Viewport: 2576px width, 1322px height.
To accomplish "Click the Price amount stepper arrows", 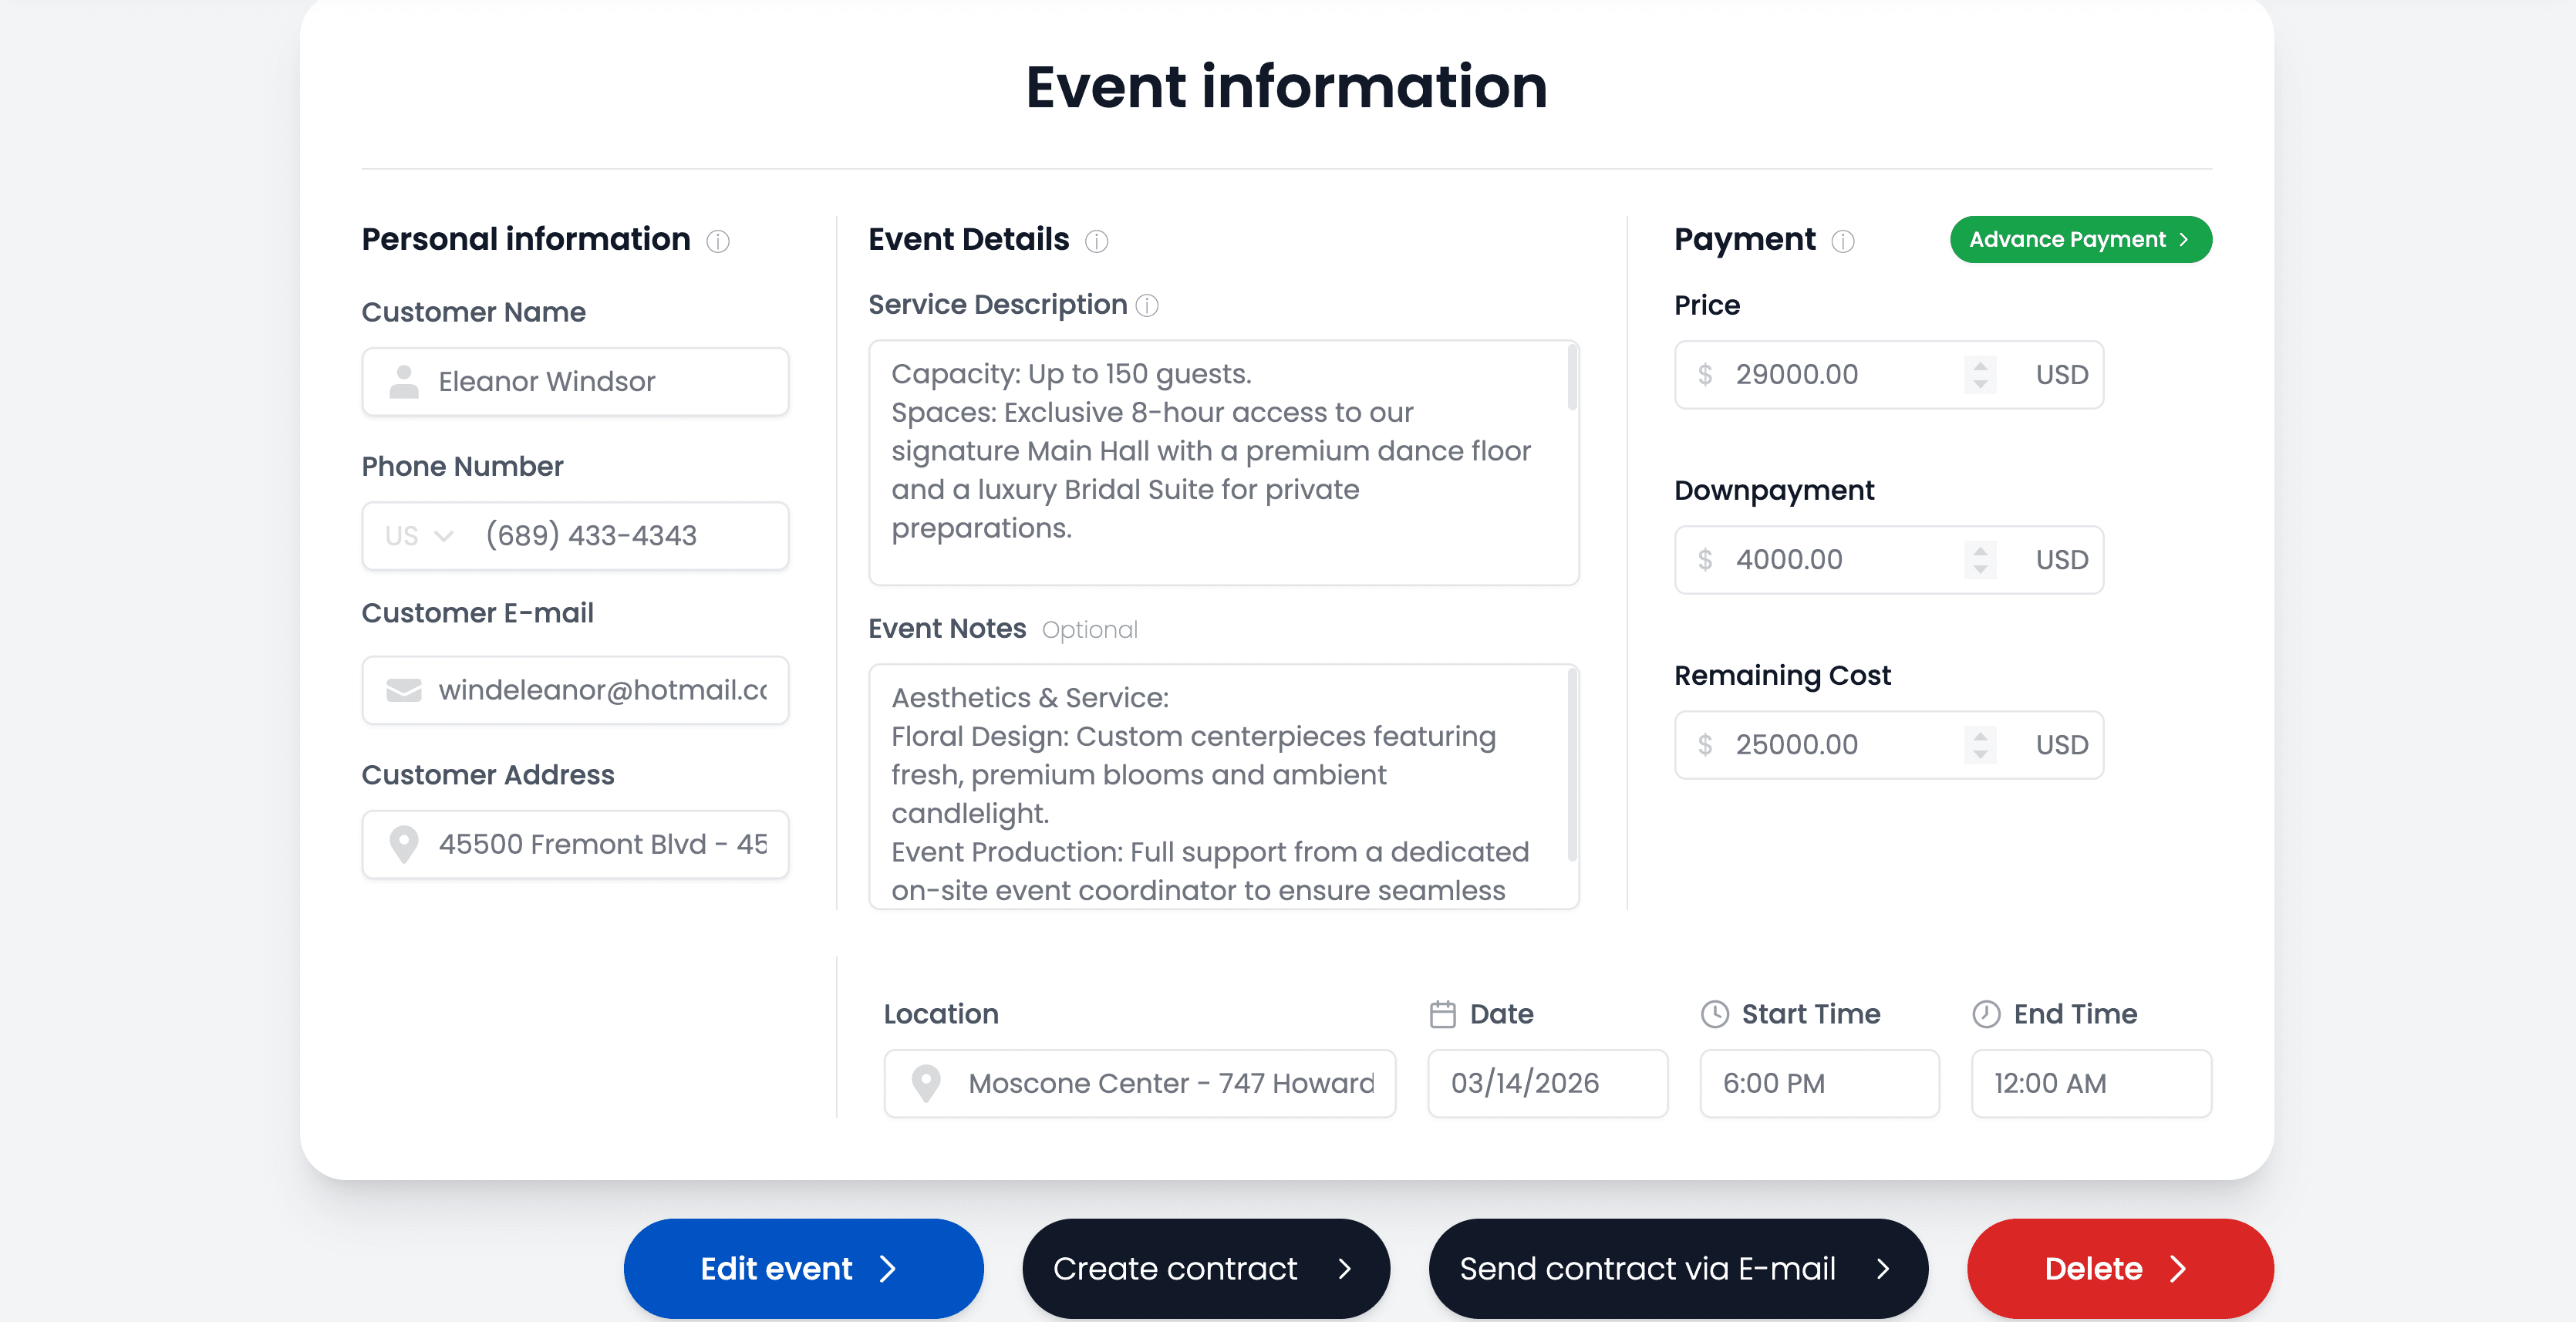I will point(1979,375).
